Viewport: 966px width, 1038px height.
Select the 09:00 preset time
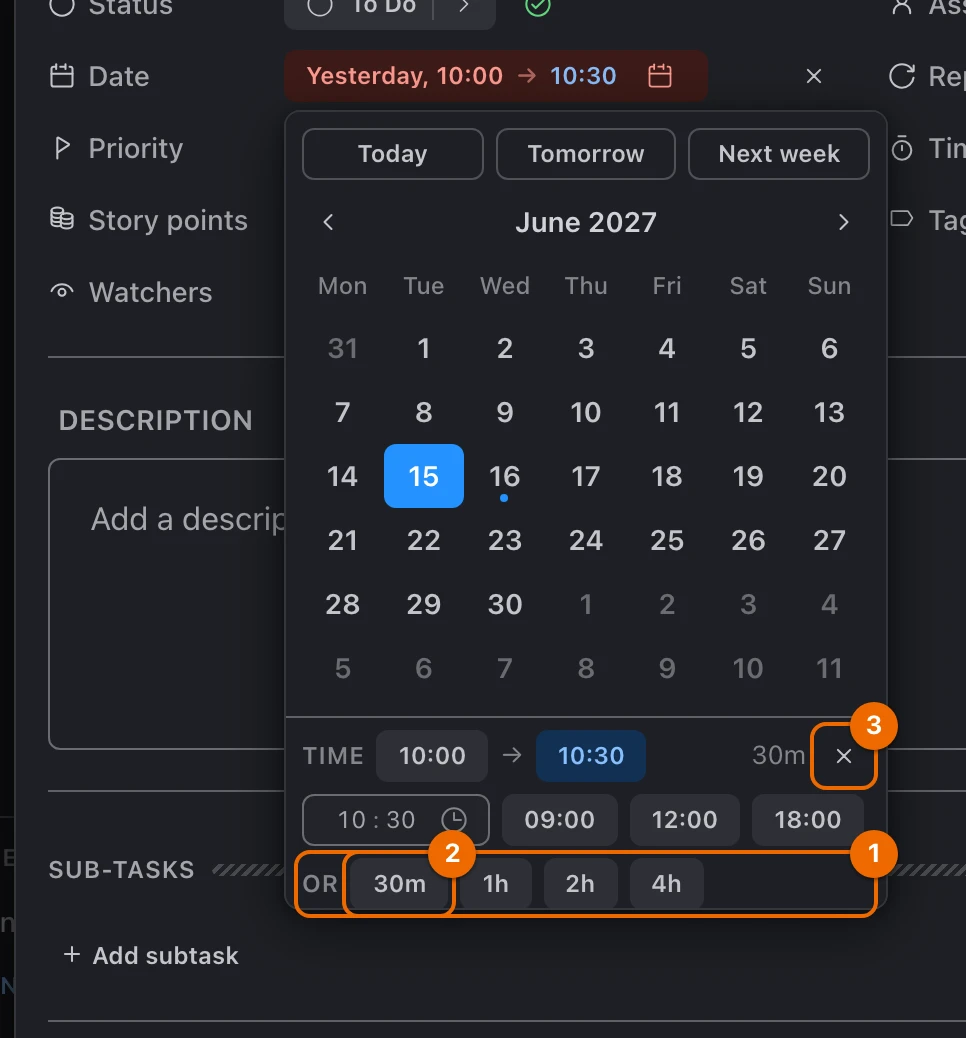559,820
